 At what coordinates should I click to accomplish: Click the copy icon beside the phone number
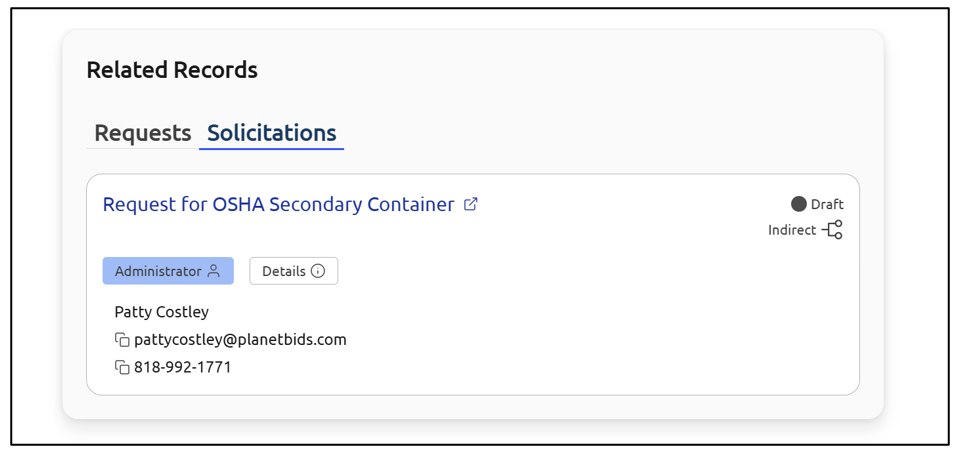click(x=122, y=368)
